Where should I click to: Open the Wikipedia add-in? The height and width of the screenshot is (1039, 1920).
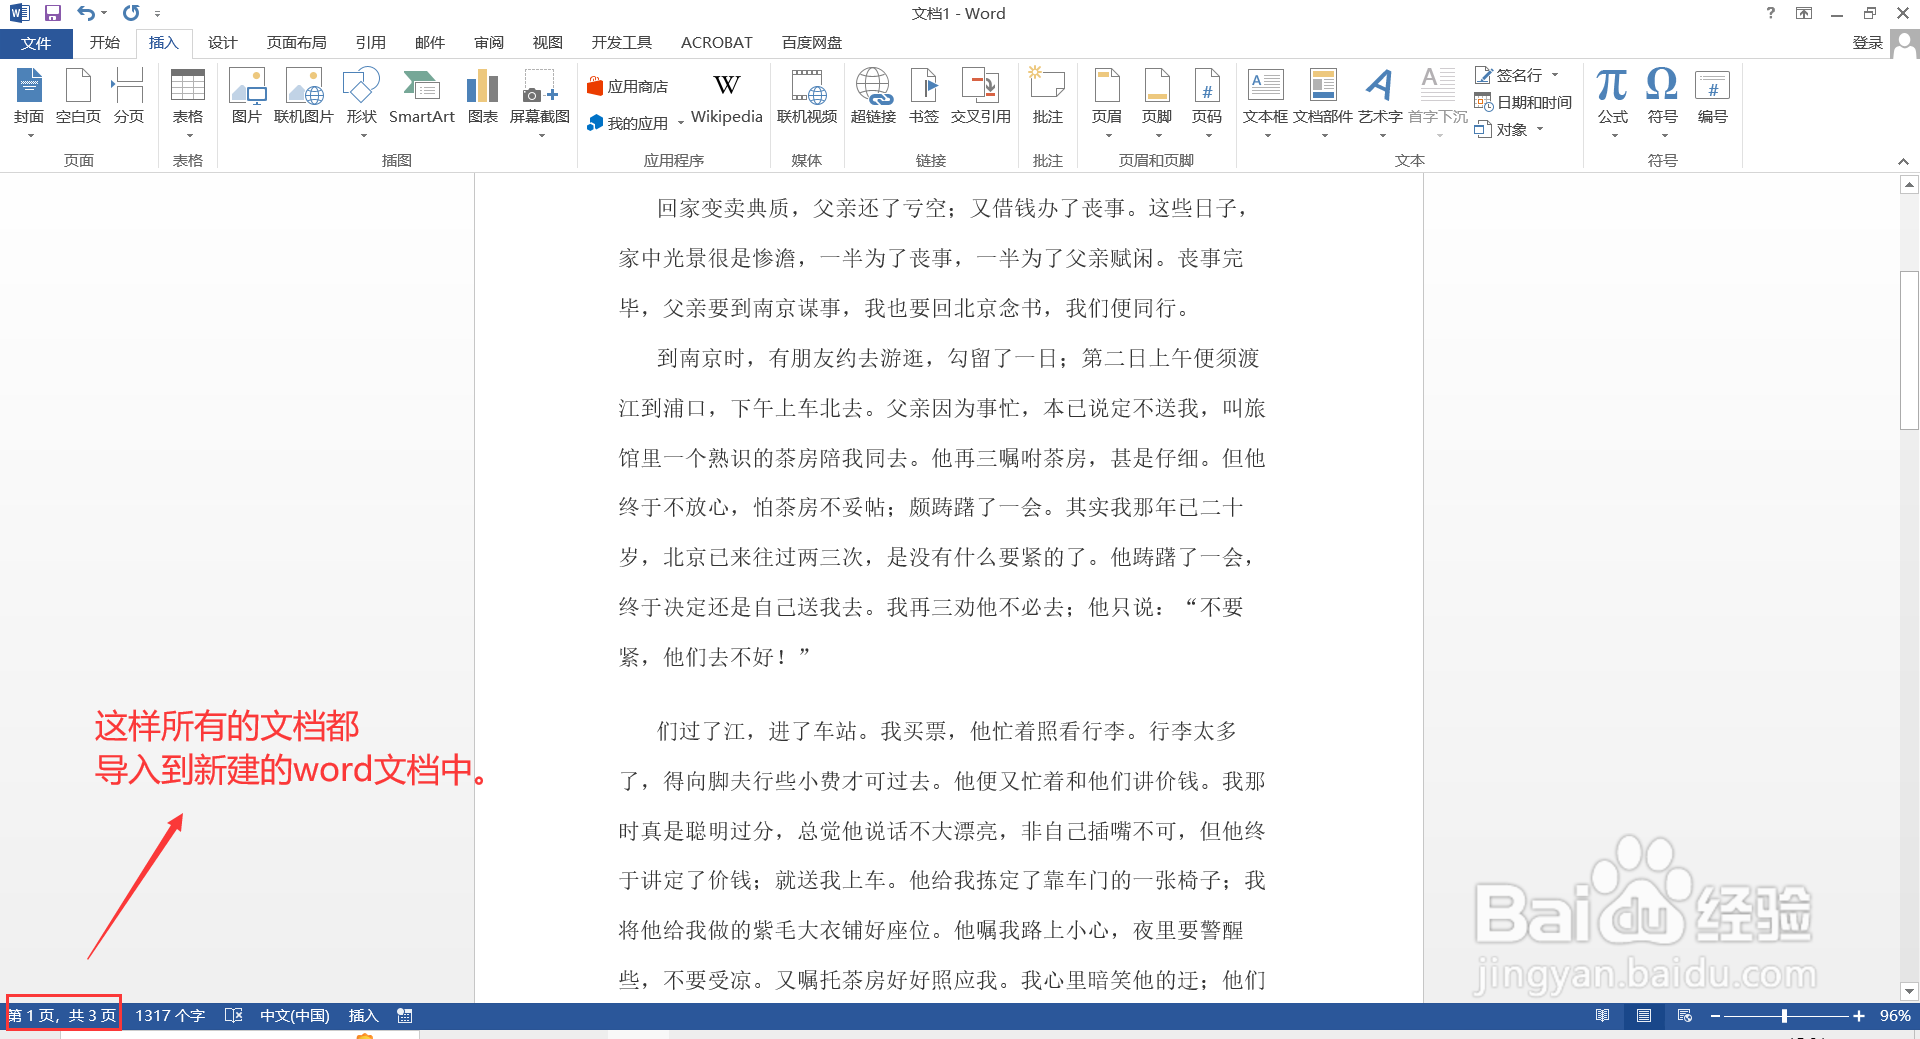tap(727, 98)
